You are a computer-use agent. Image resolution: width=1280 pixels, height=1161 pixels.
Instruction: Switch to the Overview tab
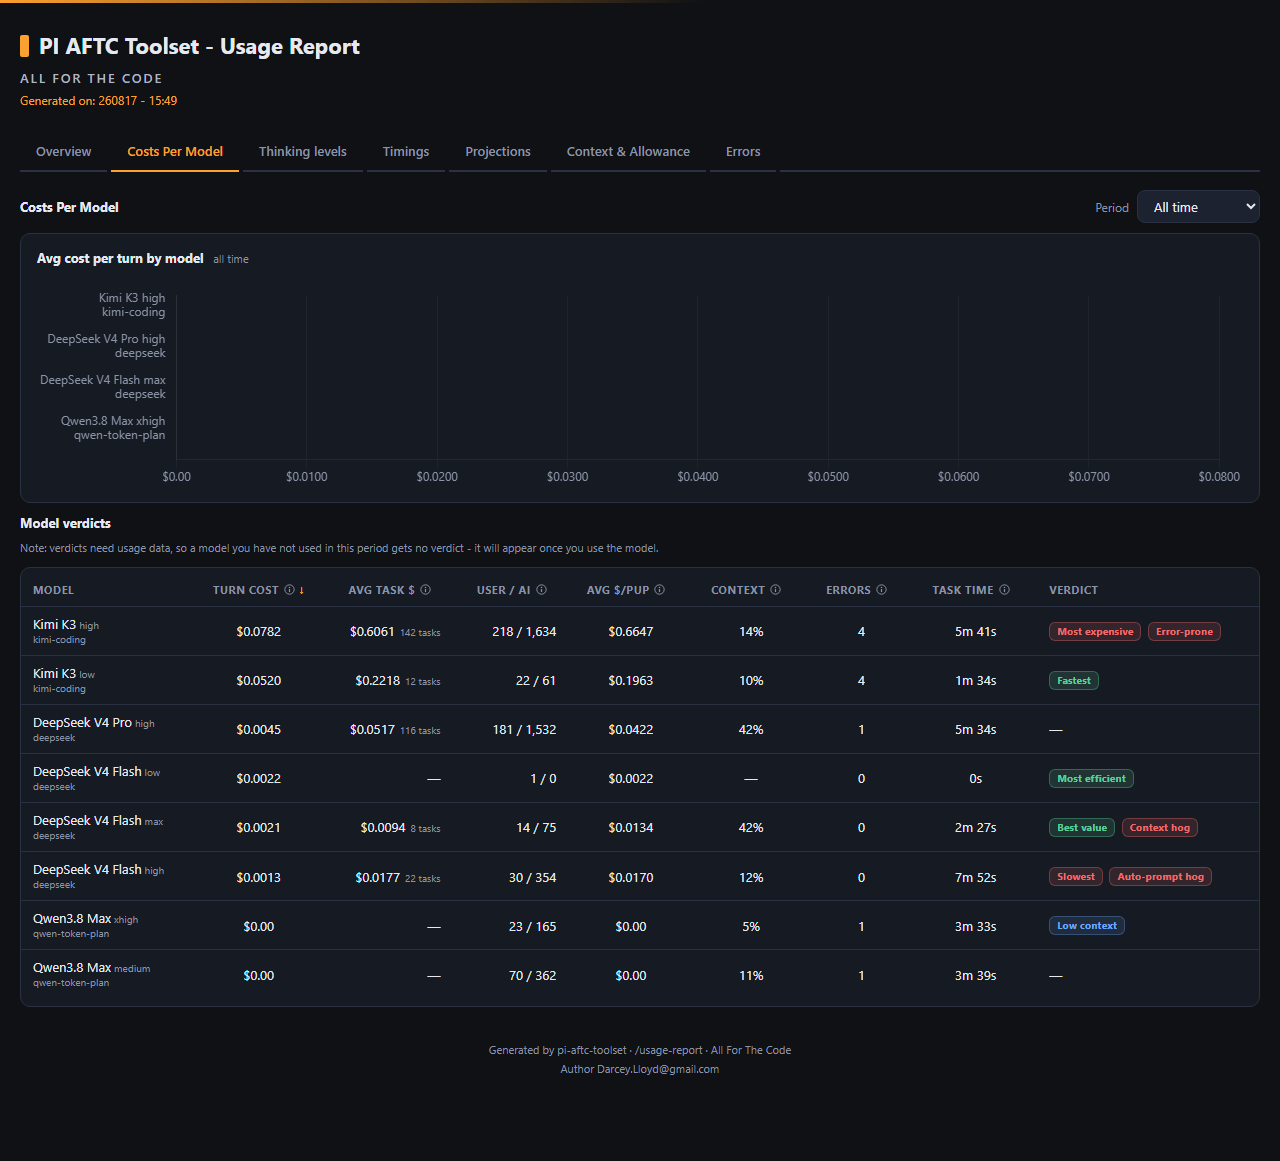[x=64, y=152]
